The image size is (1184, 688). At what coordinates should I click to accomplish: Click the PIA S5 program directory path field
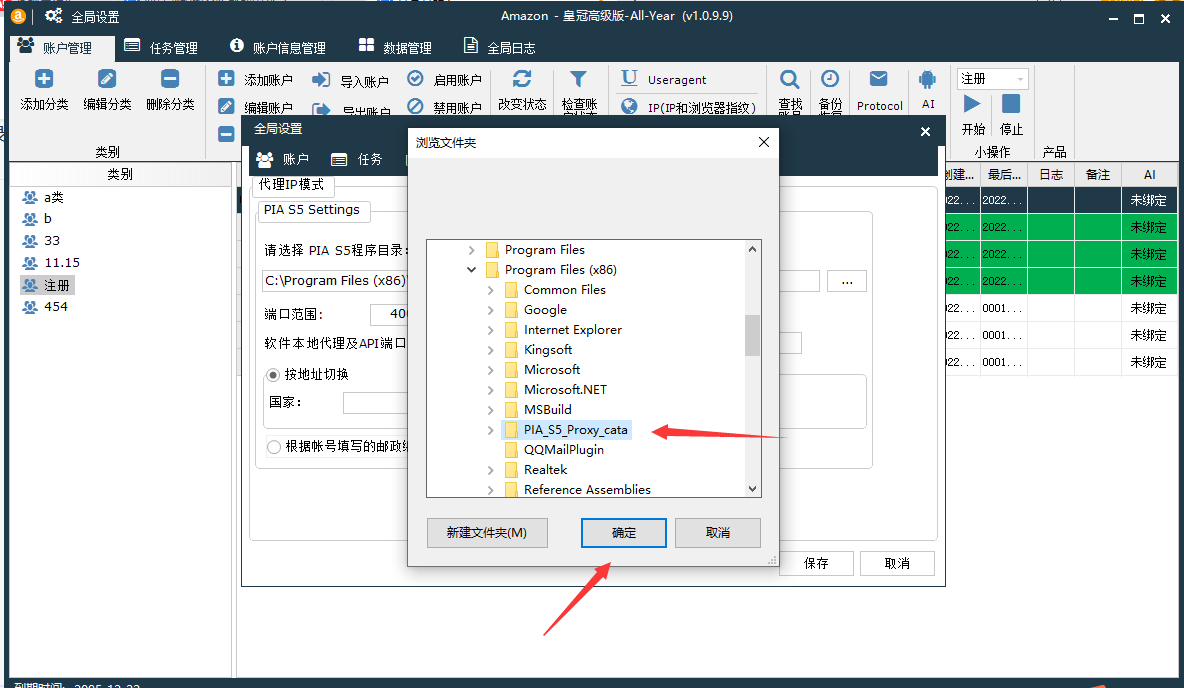click(x=541, y=281)
